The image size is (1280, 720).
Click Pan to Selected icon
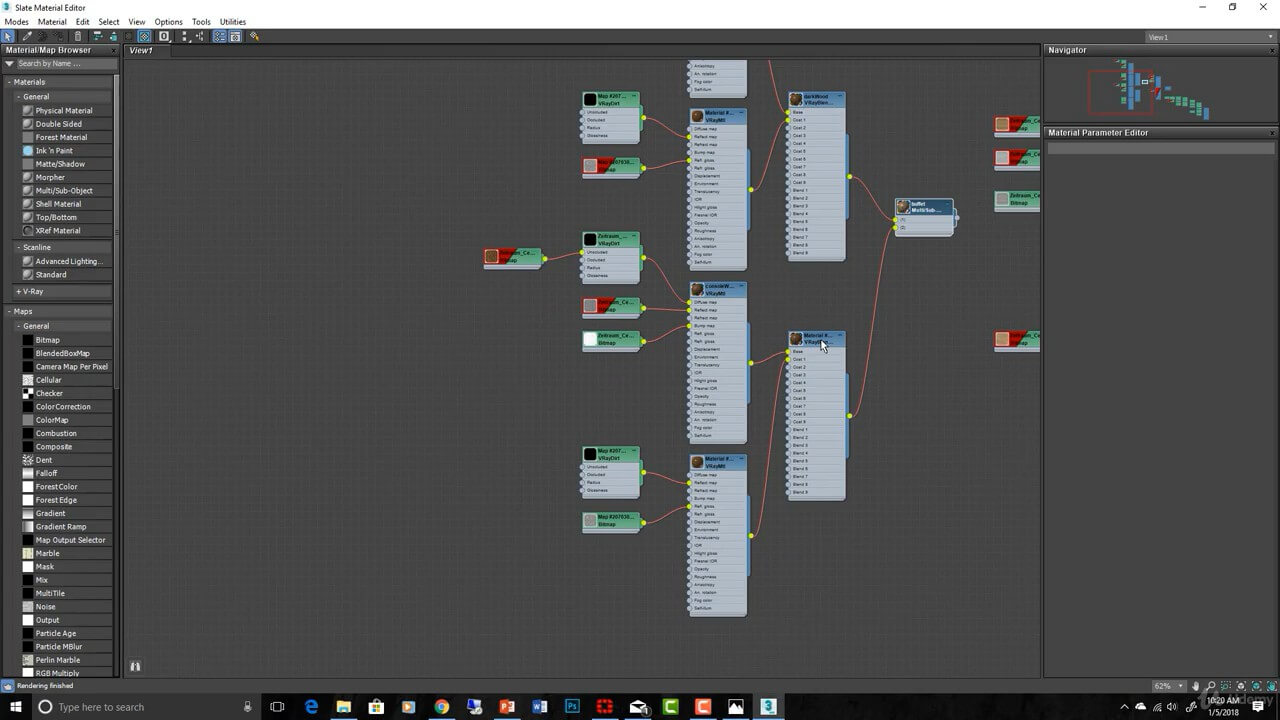(1271, 686)
